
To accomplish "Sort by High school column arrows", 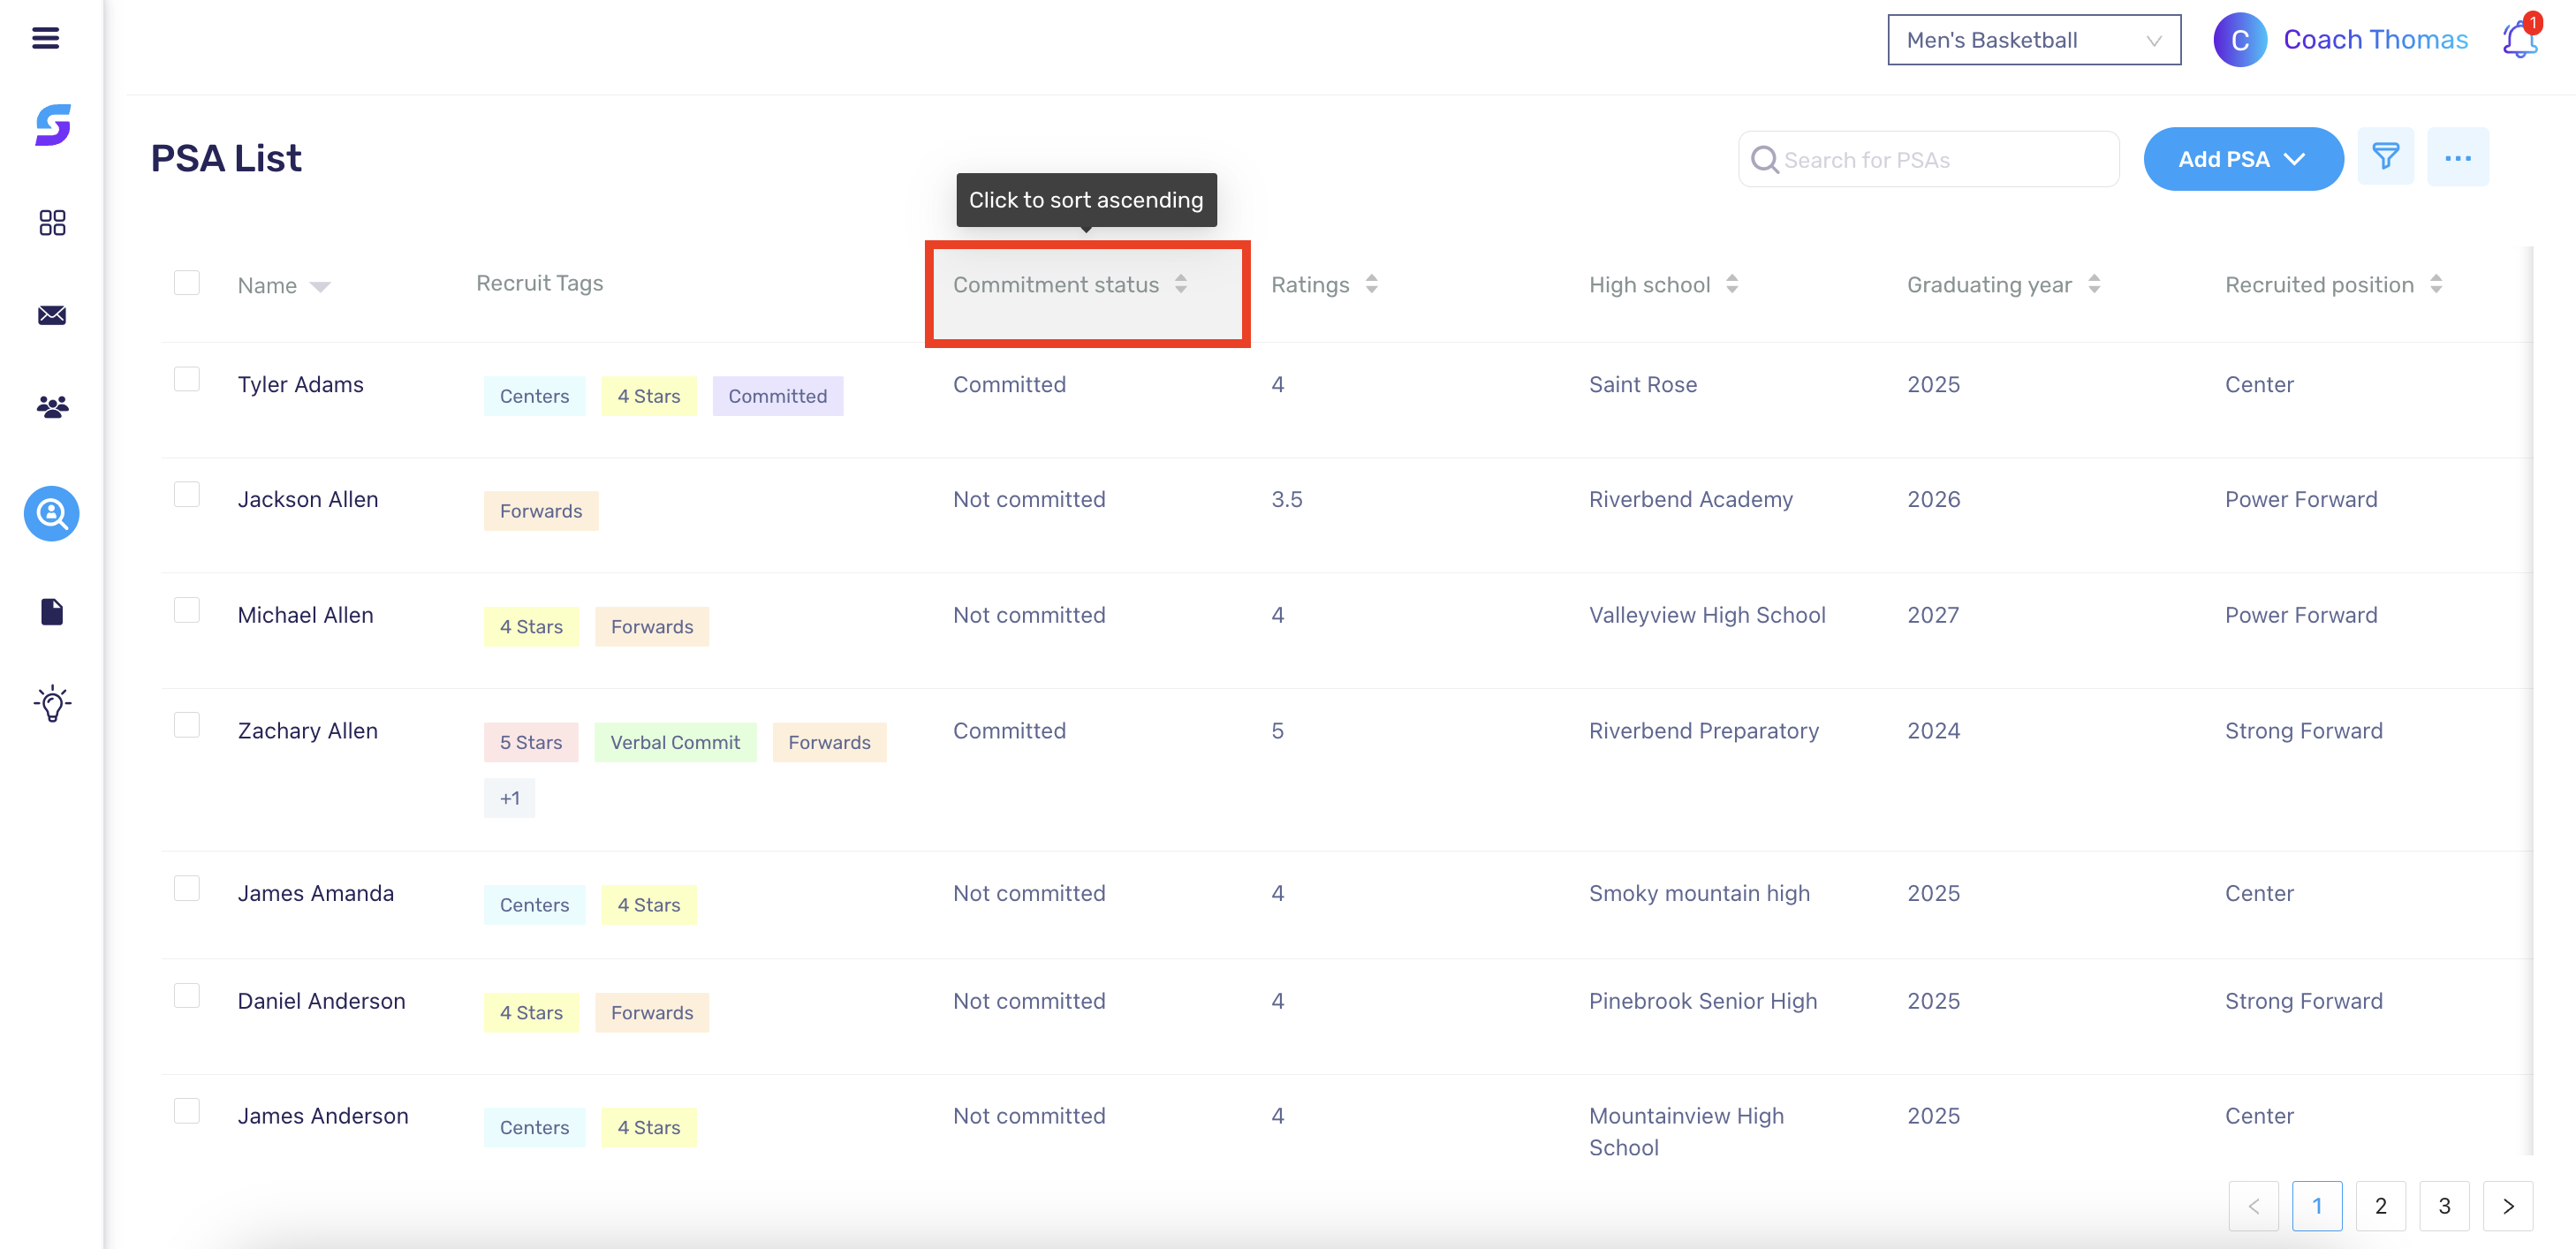I will [x=1732, y=284].
